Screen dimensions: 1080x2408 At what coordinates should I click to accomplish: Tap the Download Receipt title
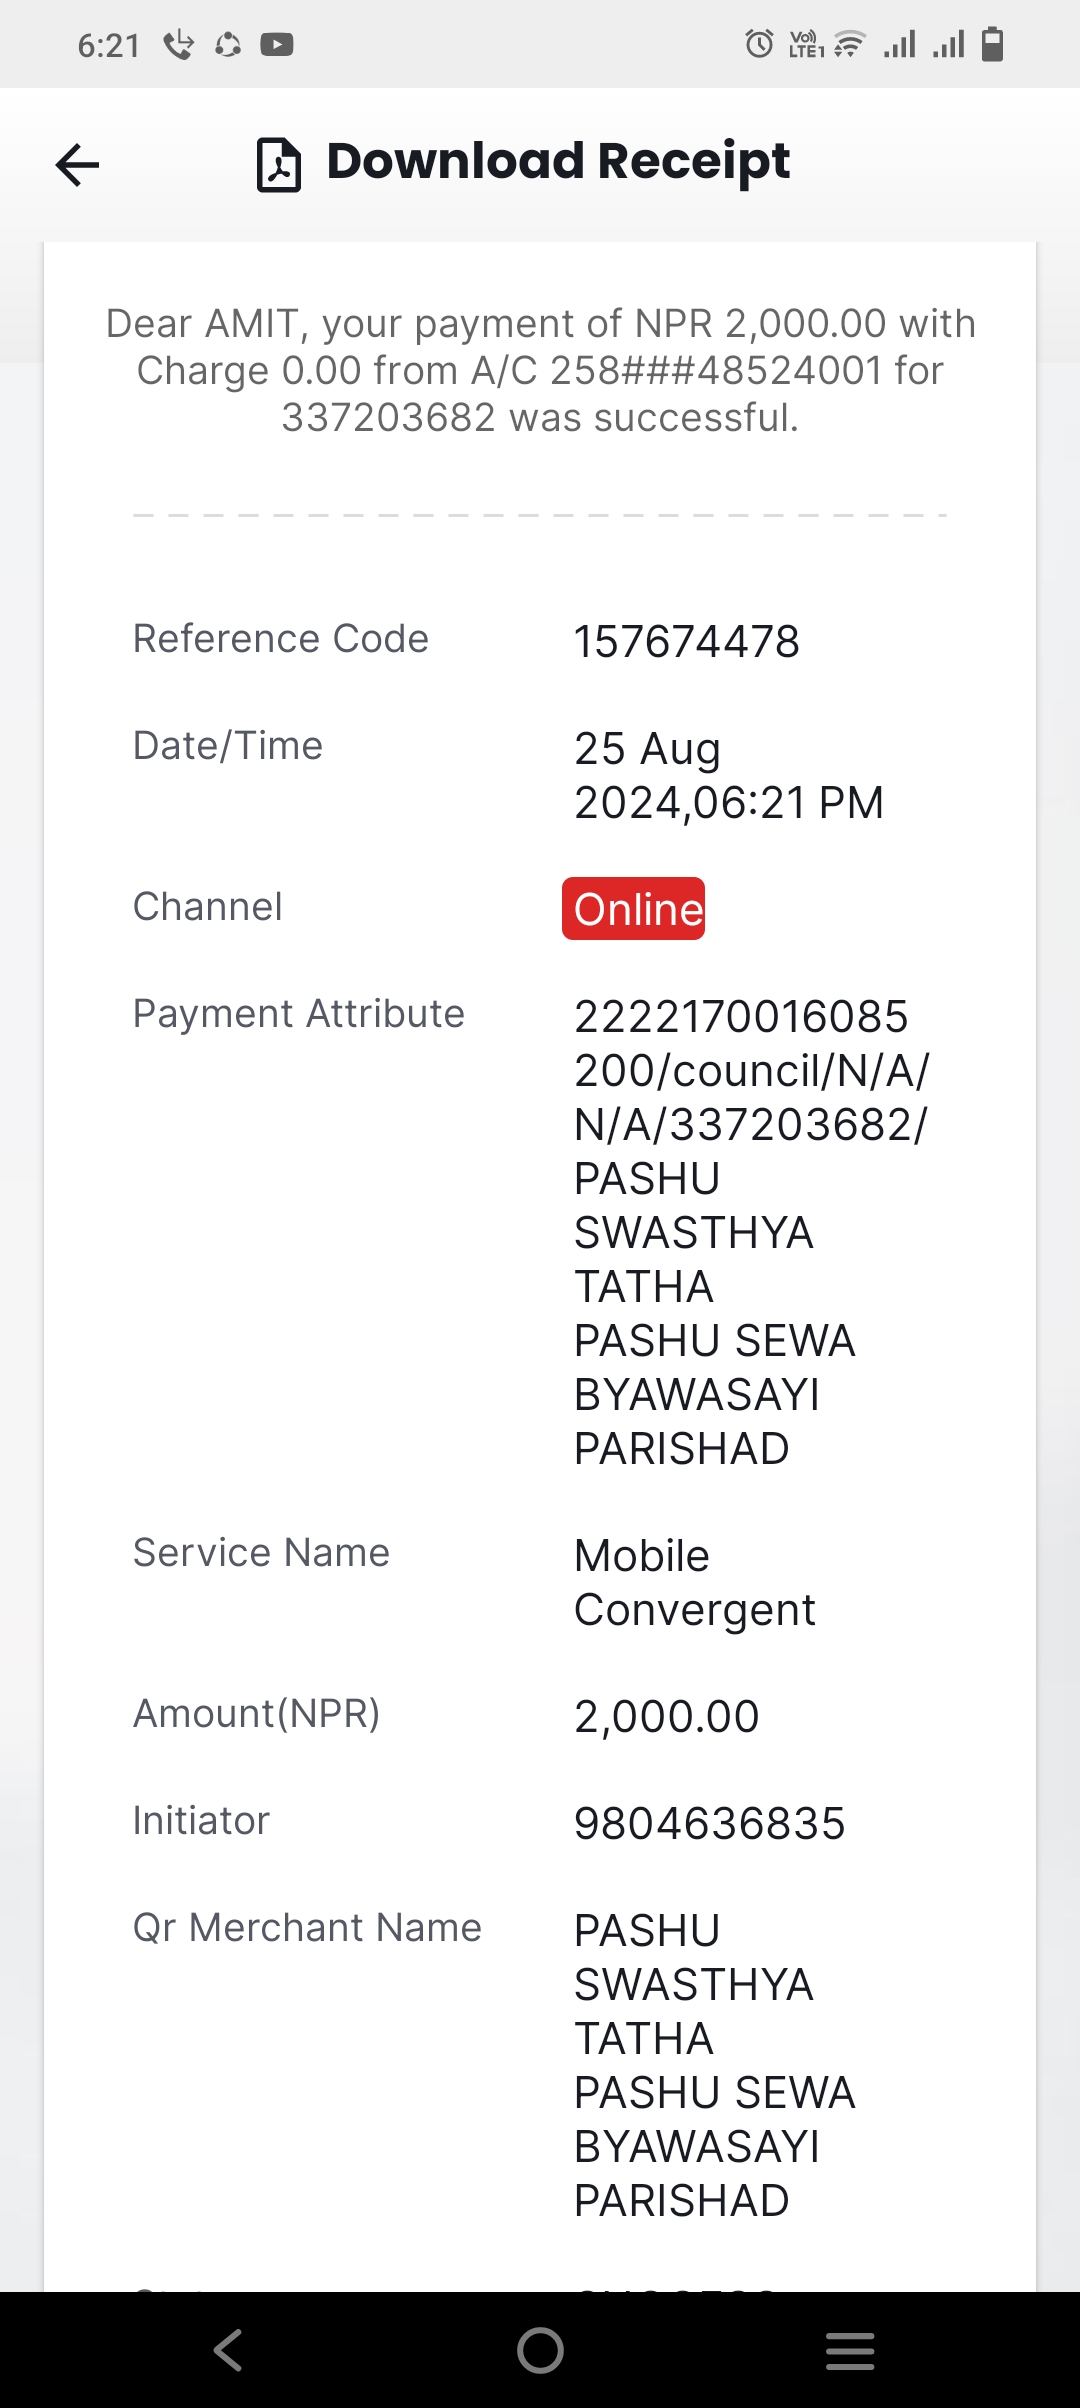pyautogui.click(x=558, y=162)
